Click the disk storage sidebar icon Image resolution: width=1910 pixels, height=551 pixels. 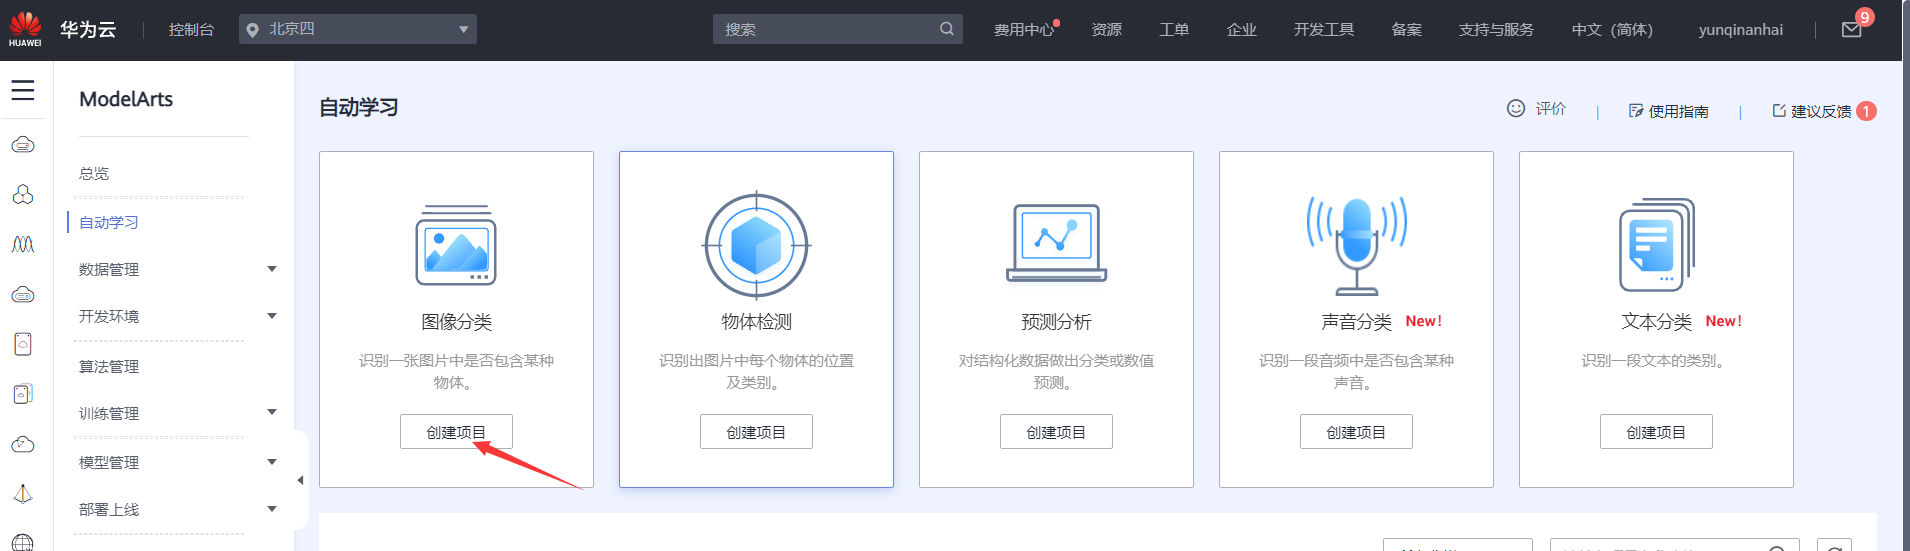pyautogui.click(x=23, y=294)
